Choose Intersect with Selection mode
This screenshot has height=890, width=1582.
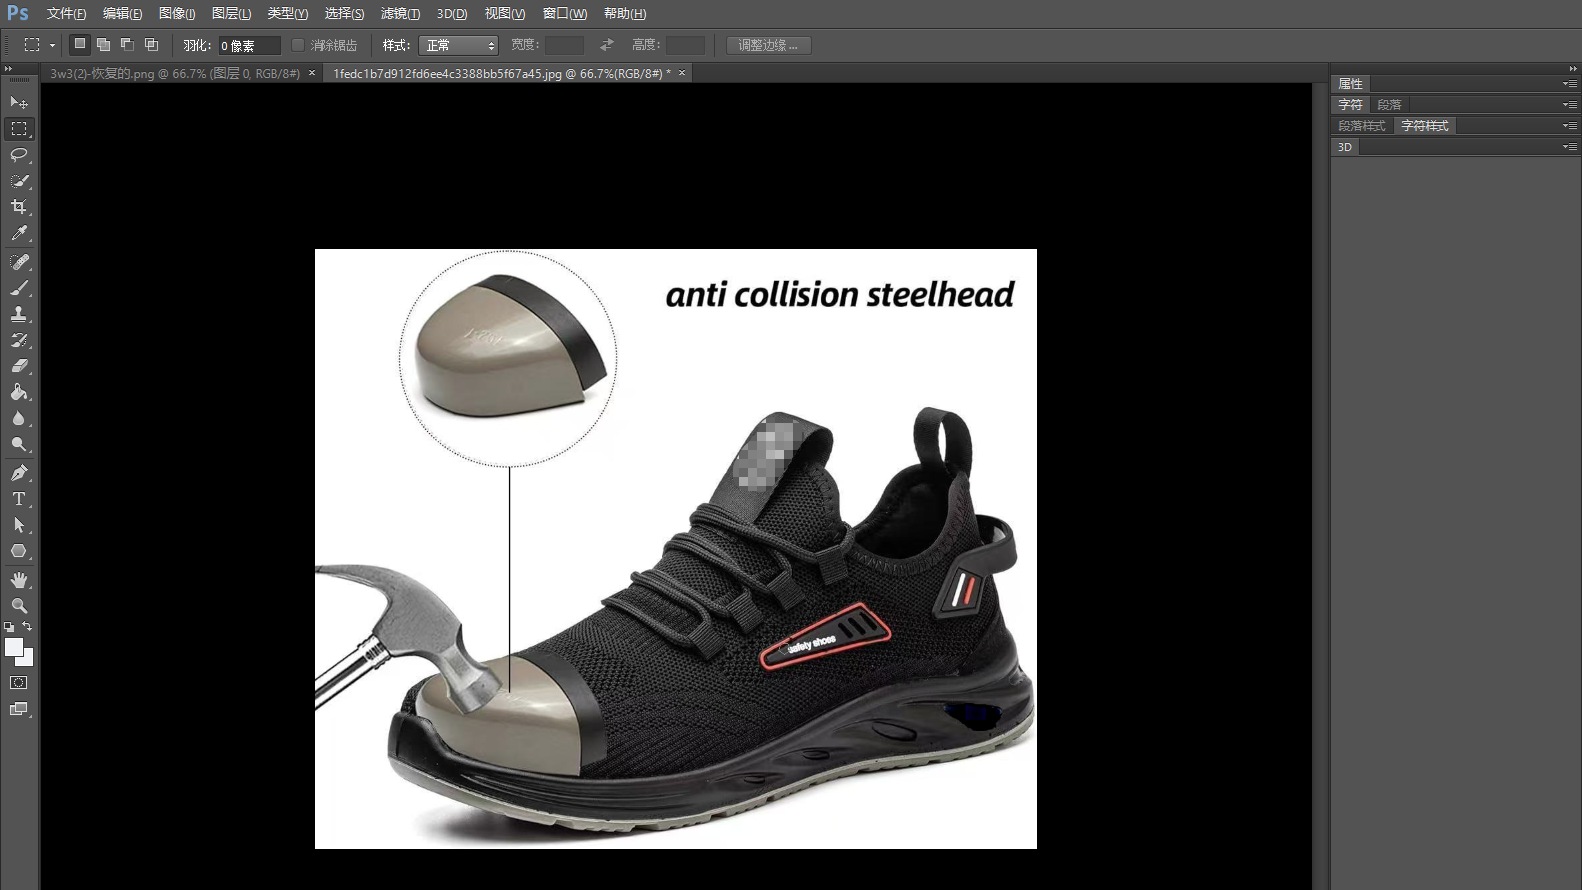tap(151, 45)
